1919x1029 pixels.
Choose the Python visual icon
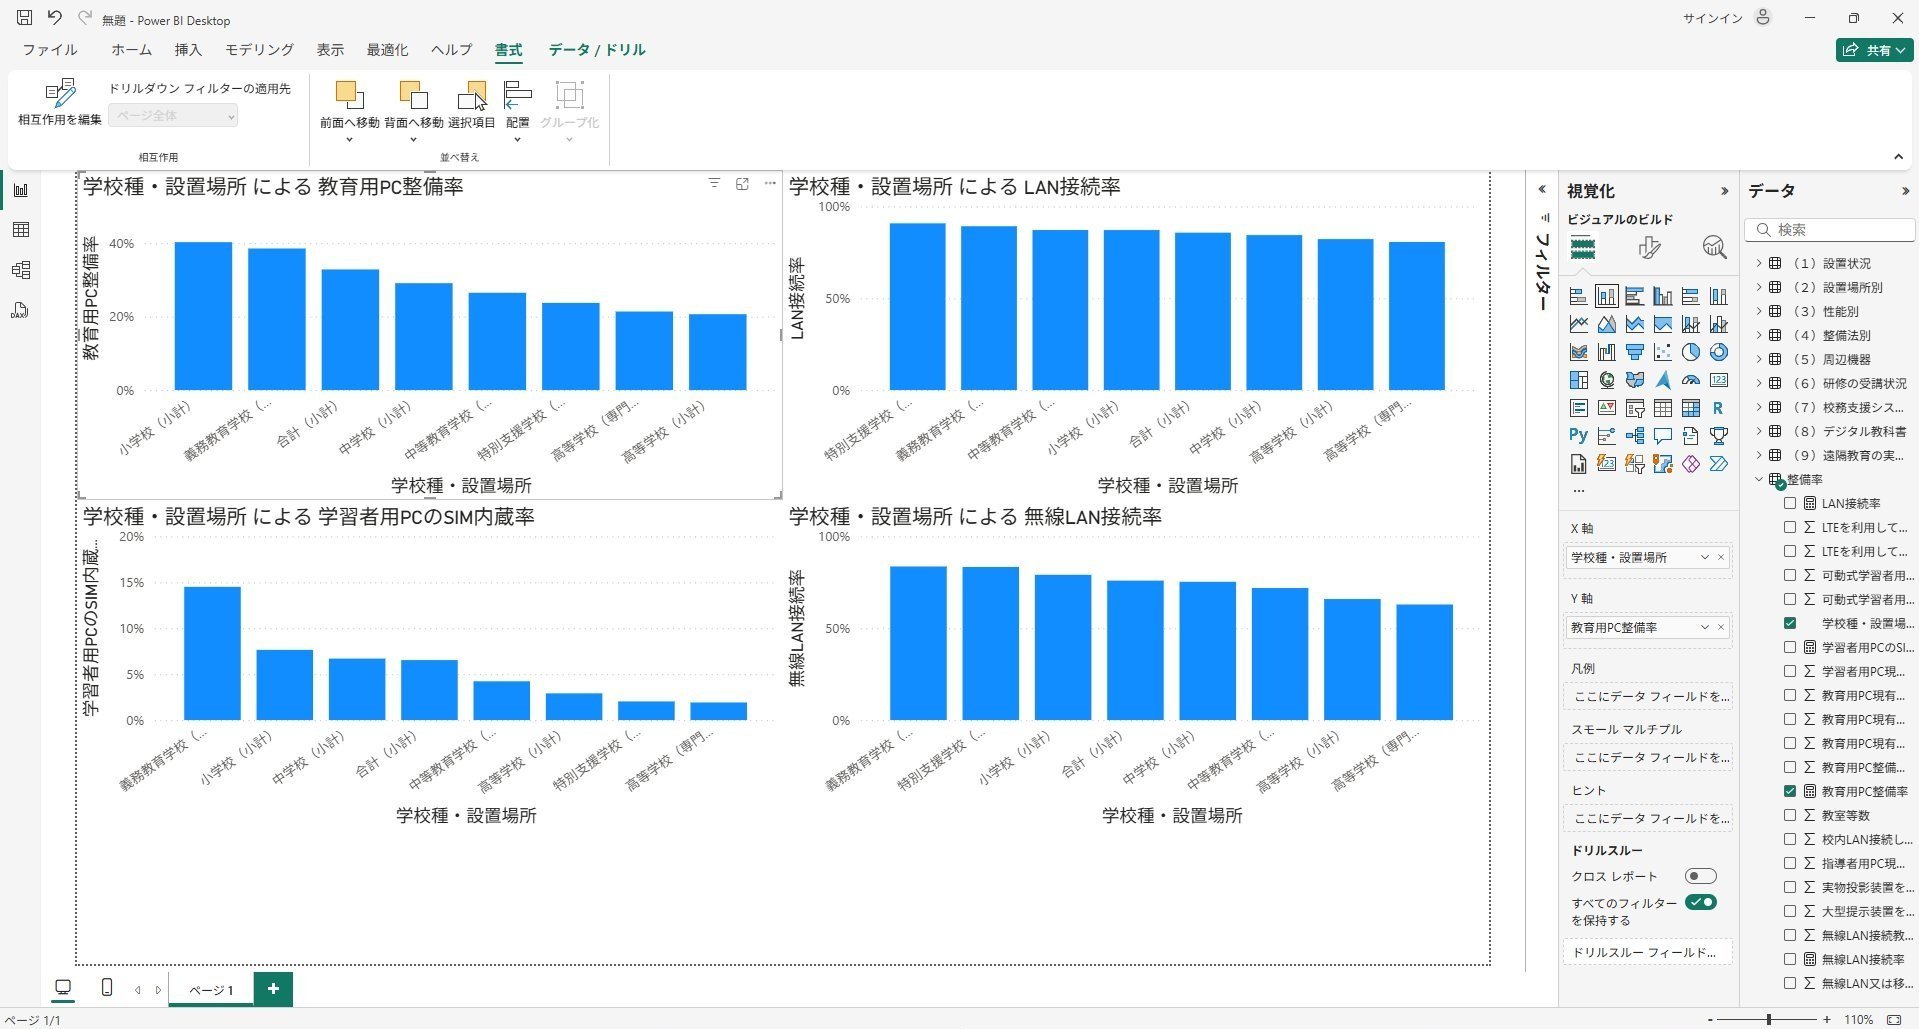[1578, 436]
